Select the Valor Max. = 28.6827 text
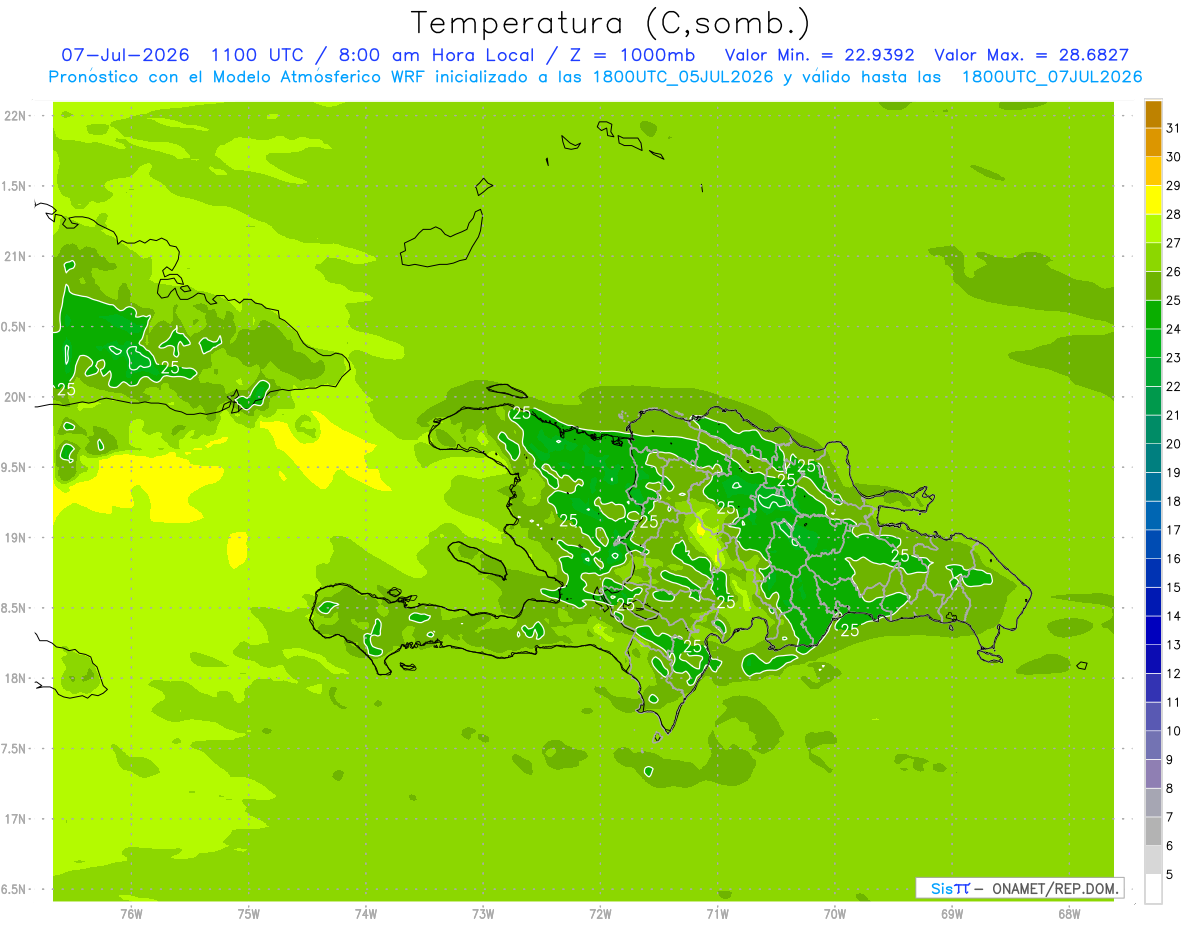Viewport: 1200px width, 927px height. 1031,56
